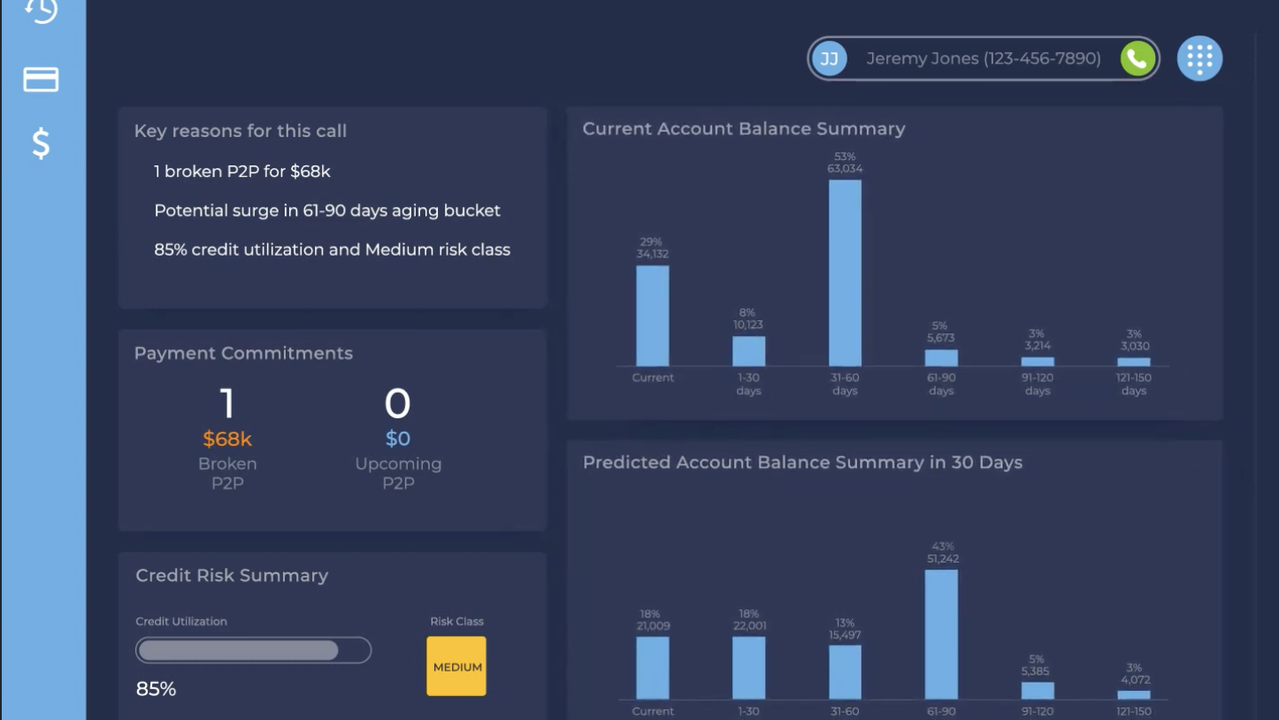The height and width of the screenshot is (720, 1279).
Task: Start the call with the green phone icon
Action: coord(1135,58)
